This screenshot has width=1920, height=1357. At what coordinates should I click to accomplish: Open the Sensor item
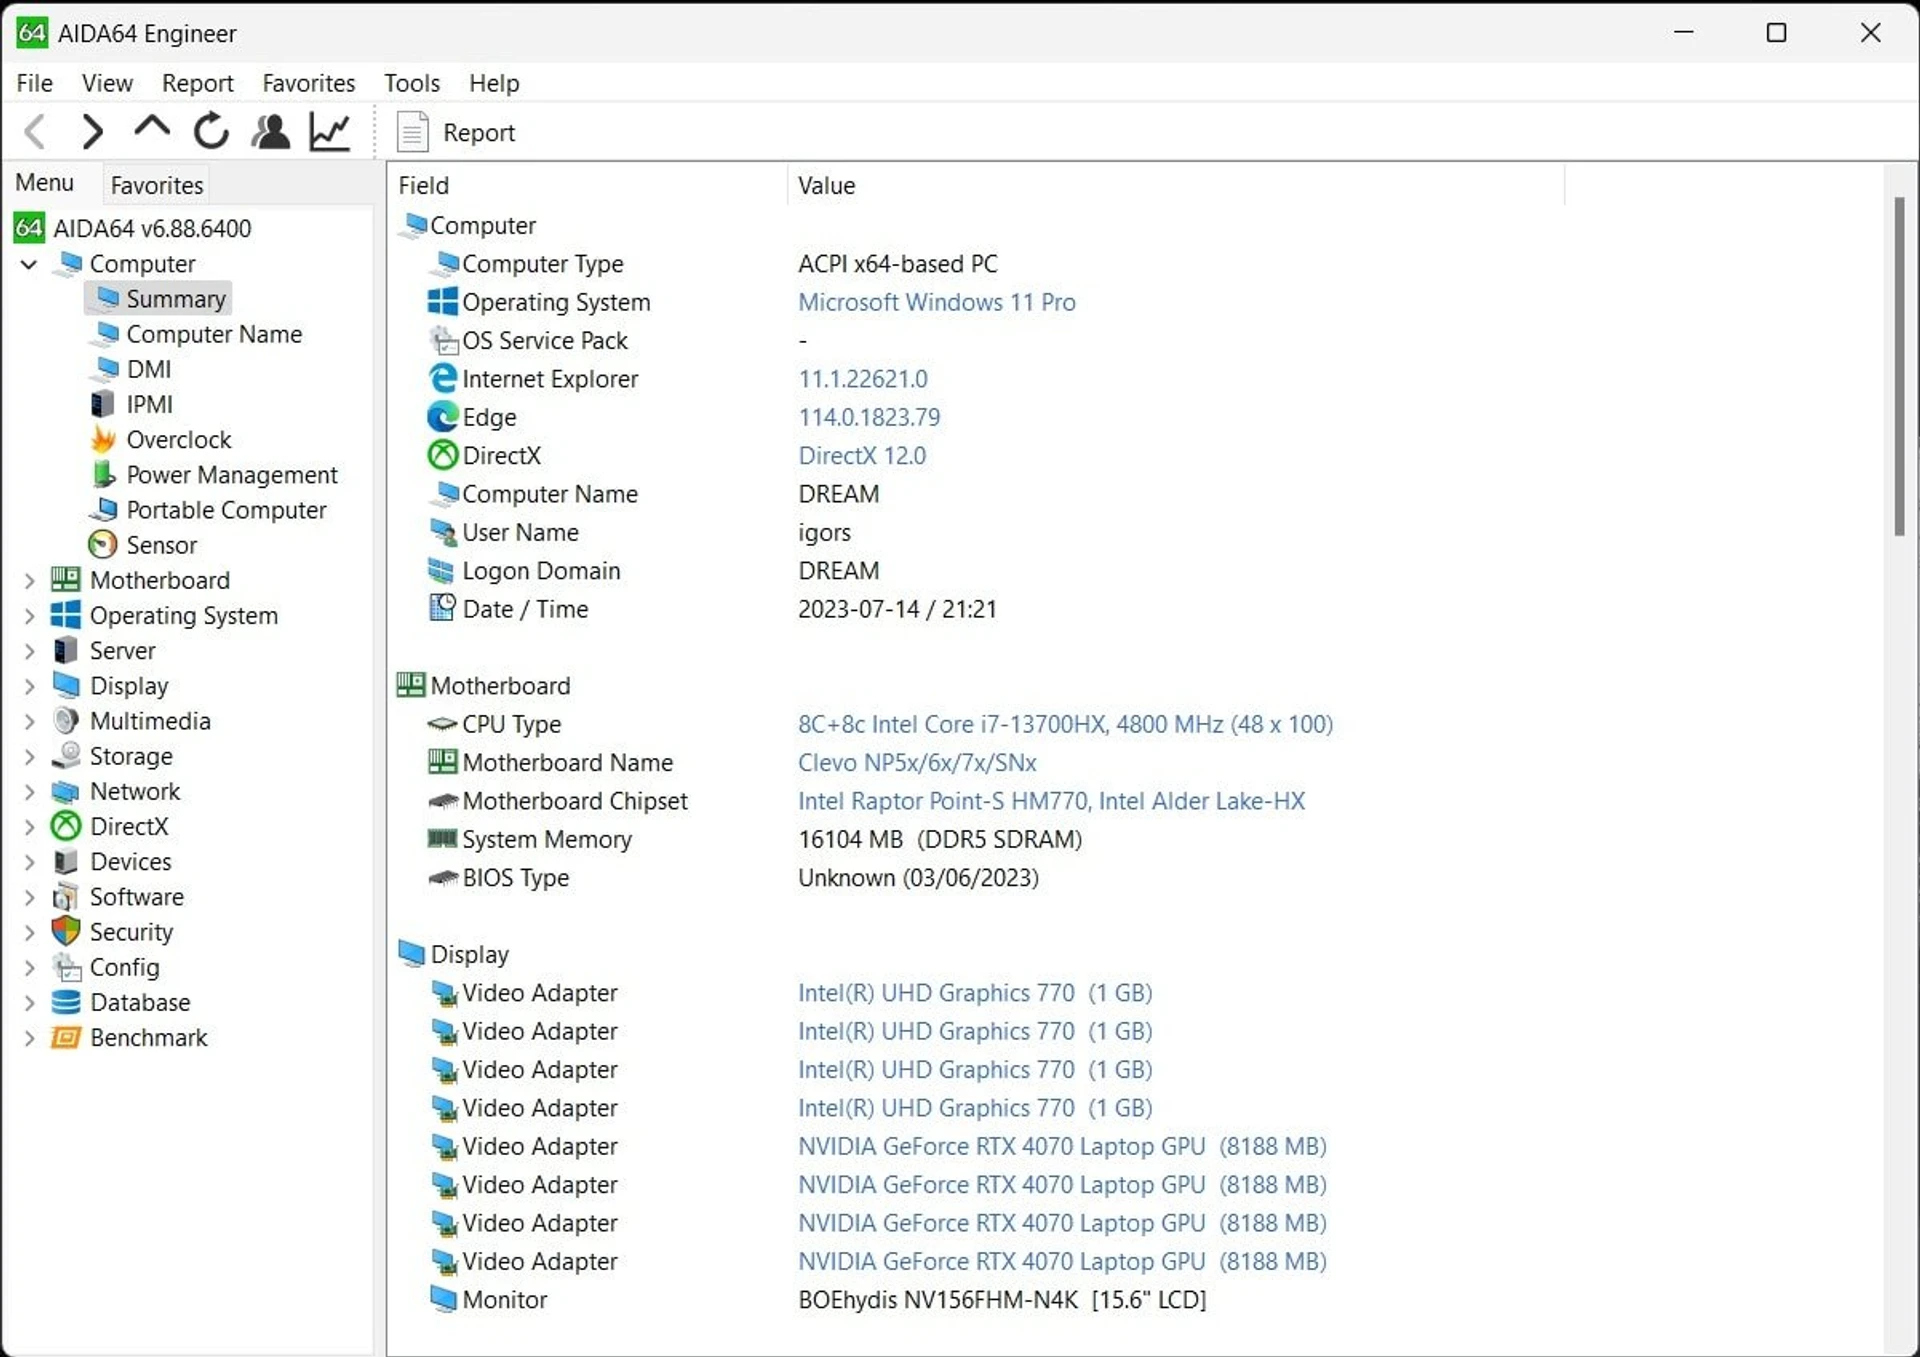click(144, 544)
